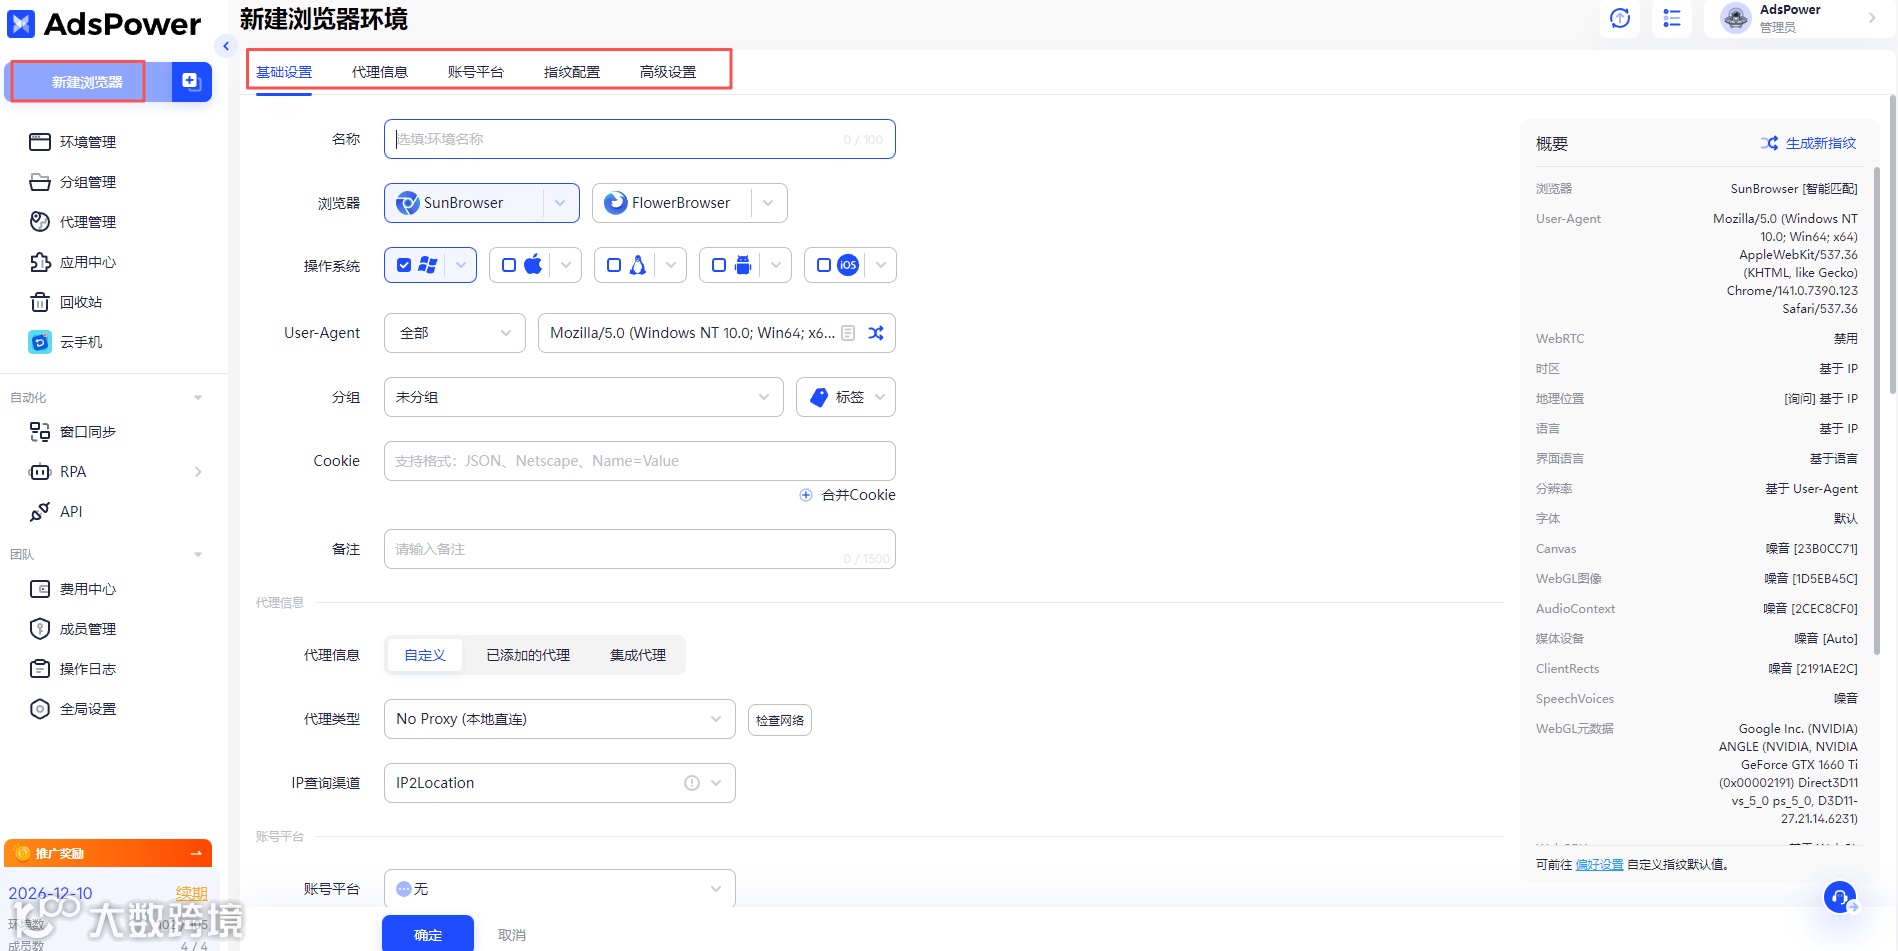The width and height of the screenshot is (1898, 951).
Task: Randomize User-Agent with the shuffle icon
Action: click(x=876, y=333)
